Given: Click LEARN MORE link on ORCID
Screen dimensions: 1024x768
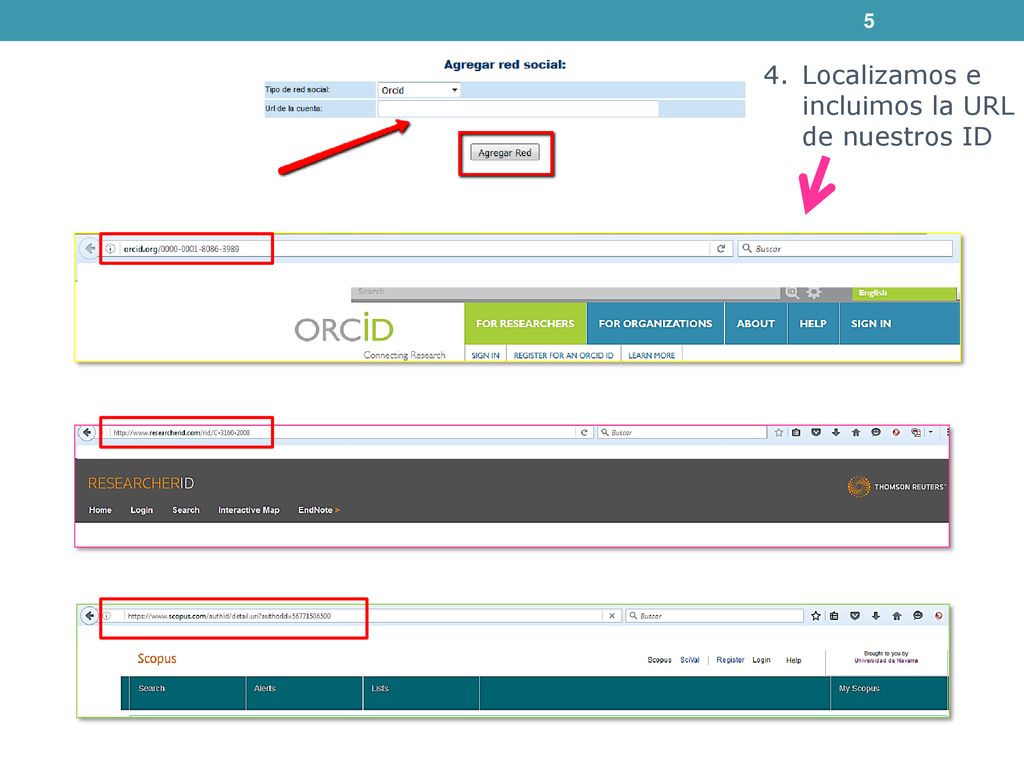Looking at the screenshot, I should [652, 355].
